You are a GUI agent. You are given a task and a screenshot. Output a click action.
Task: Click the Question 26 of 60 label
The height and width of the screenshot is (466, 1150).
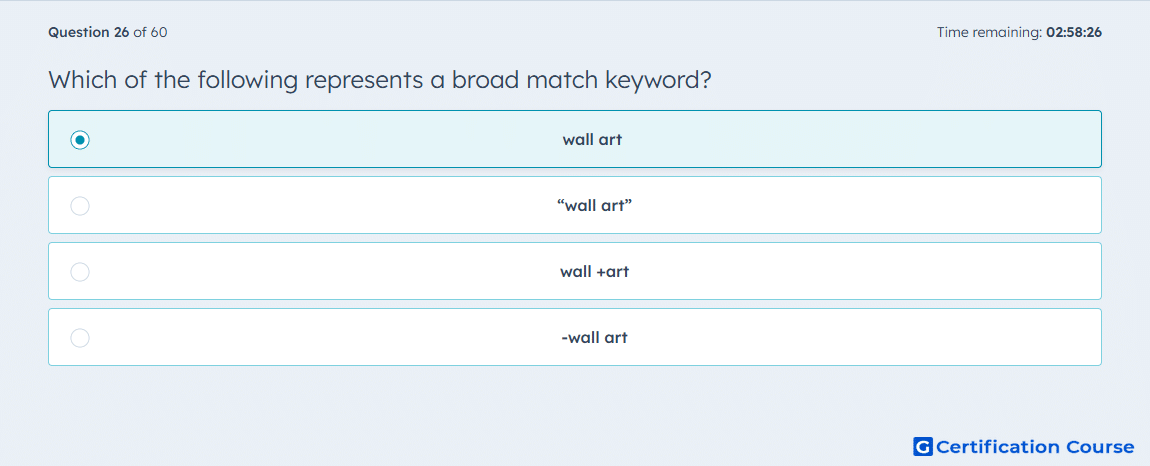pos(108,32)
